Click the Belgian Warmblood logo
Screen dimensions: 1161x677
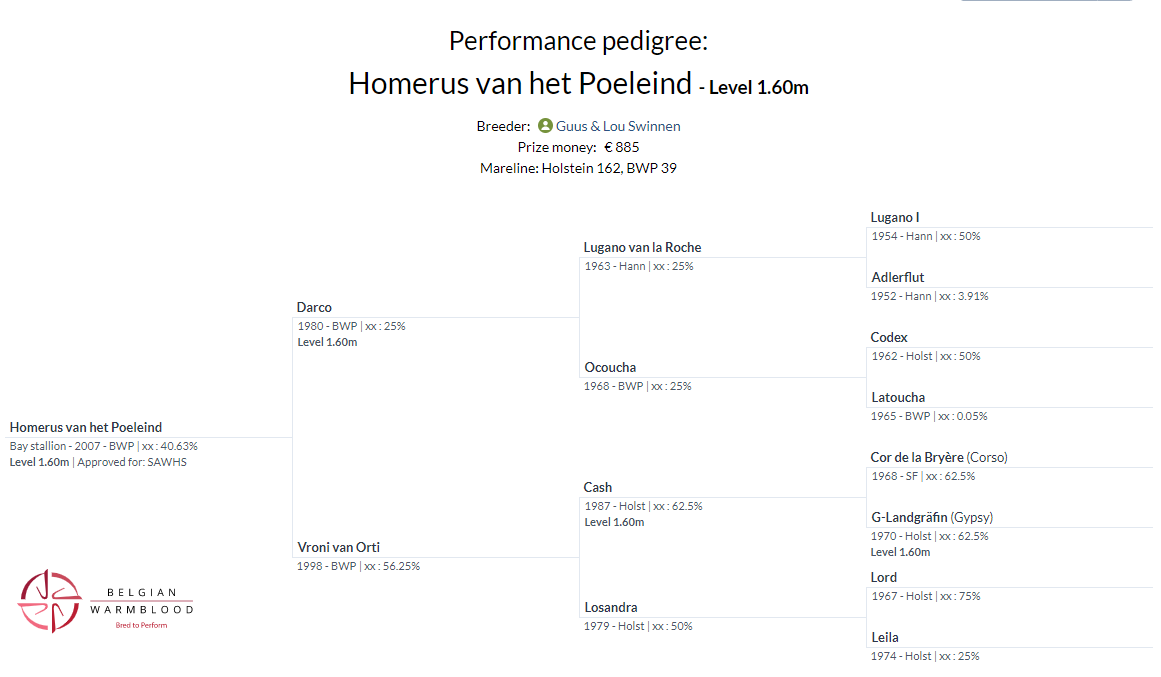pos(105,600)
